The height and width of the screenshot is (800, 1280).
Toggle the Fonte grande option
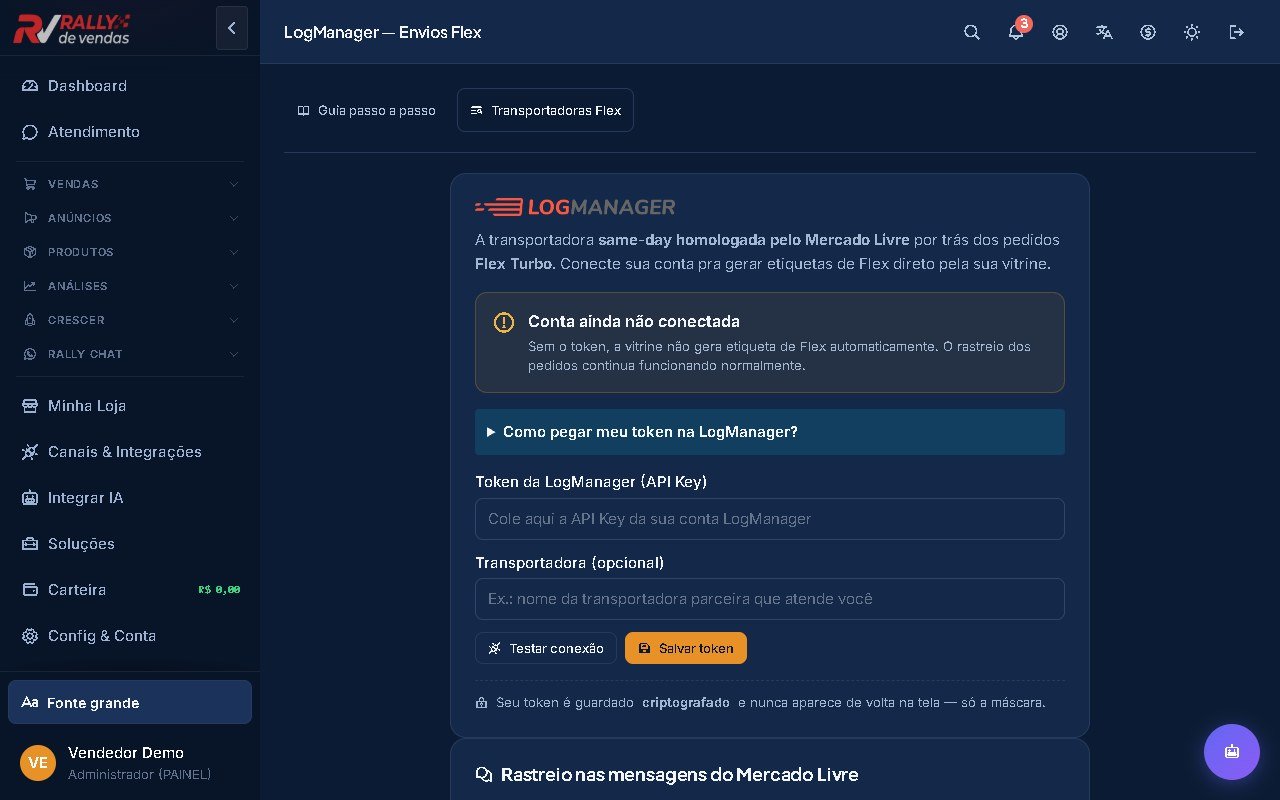[130, 702]
